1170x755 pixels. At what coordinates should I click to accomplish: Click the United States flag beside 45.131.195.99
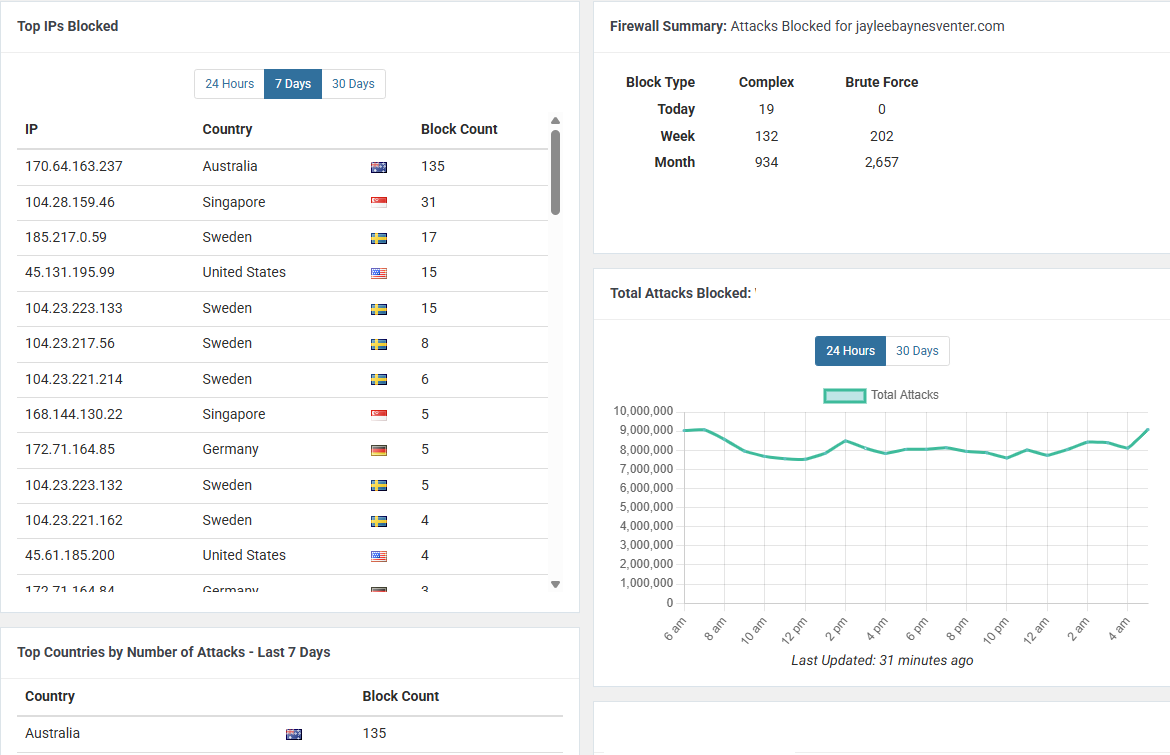(379, 273)
